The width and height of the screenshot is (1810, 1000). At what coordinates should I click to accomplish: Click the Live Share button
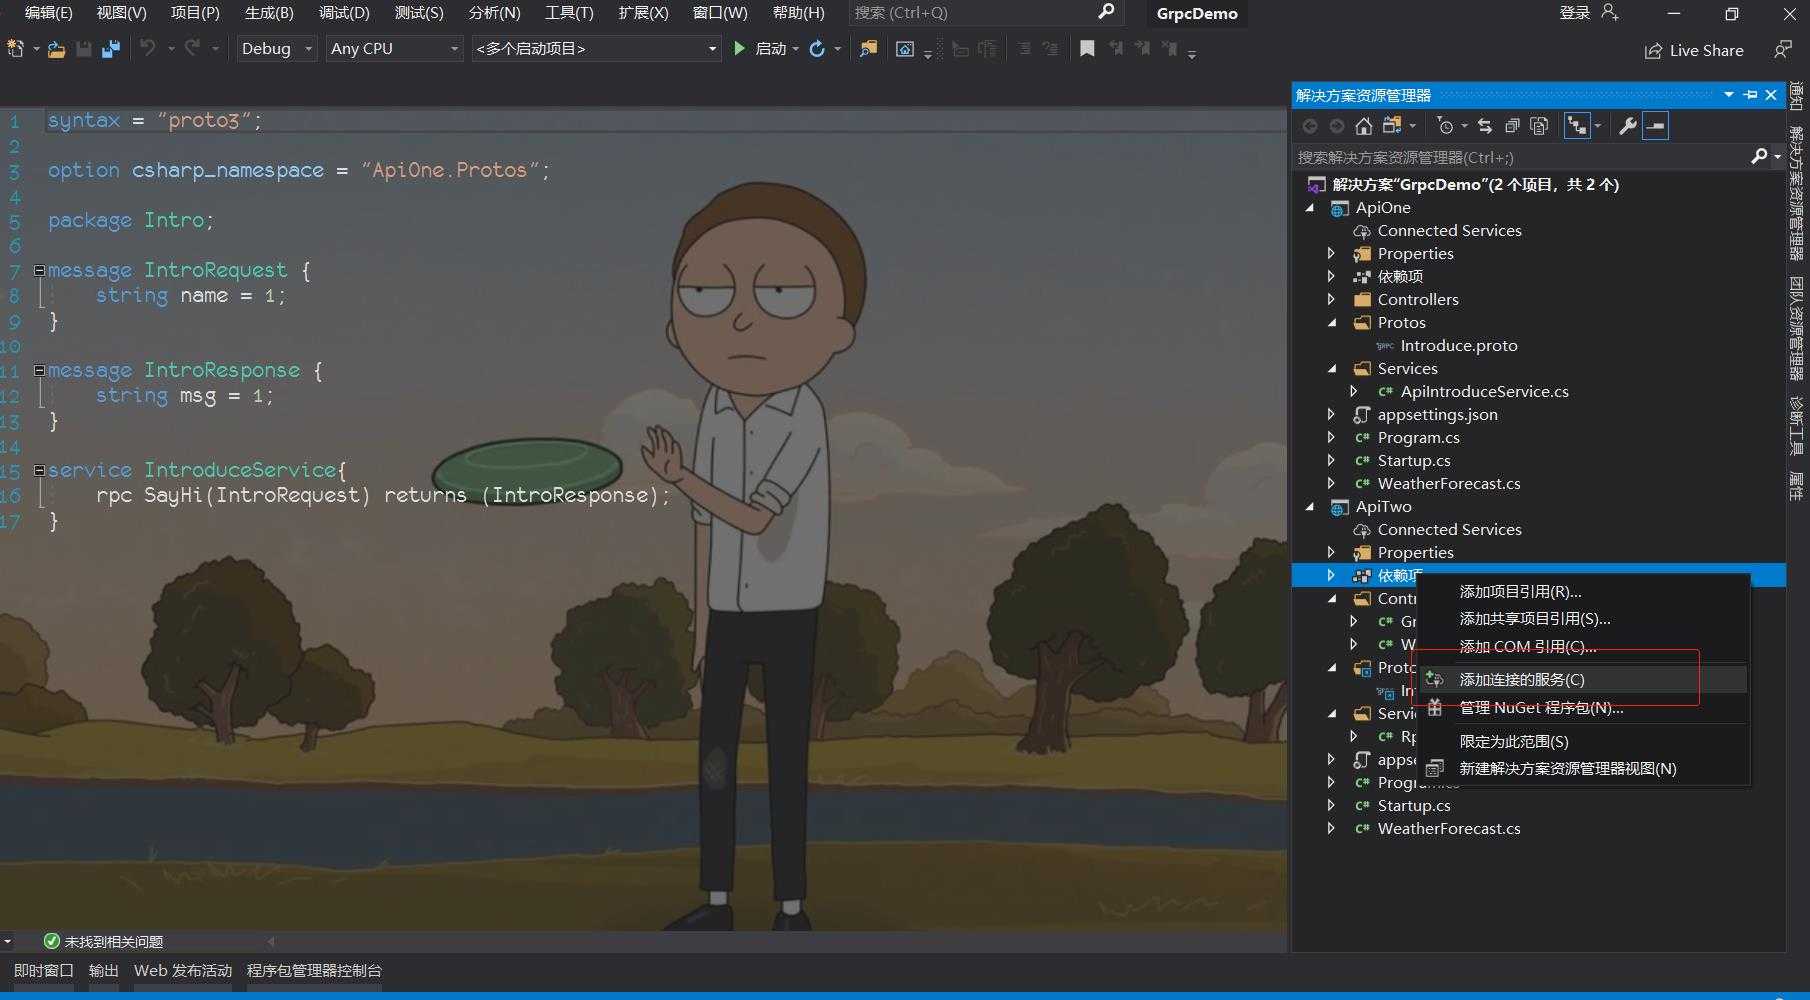tap(1694, 50)
